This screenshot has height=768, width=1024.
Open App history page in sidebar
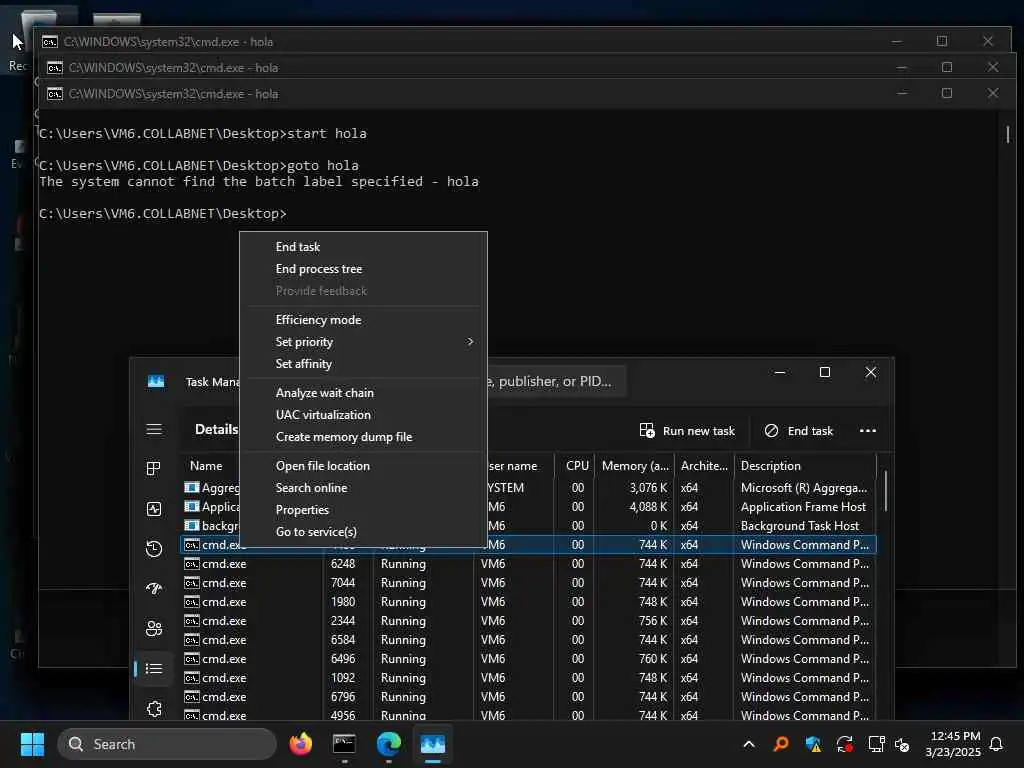point(154,549)
